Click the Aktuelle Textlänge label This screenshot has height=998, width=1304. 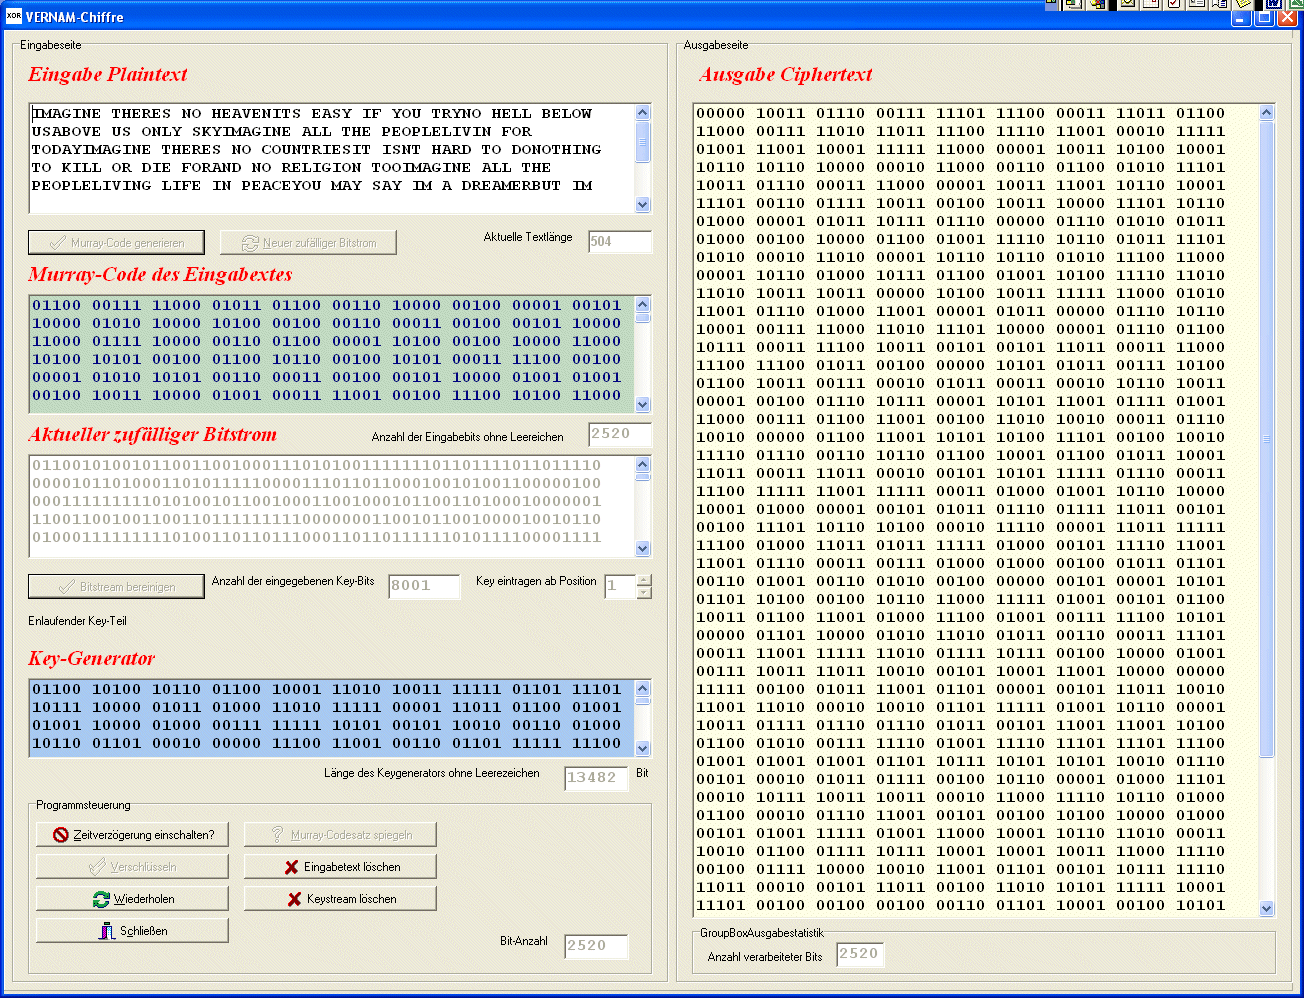[528, 237]
